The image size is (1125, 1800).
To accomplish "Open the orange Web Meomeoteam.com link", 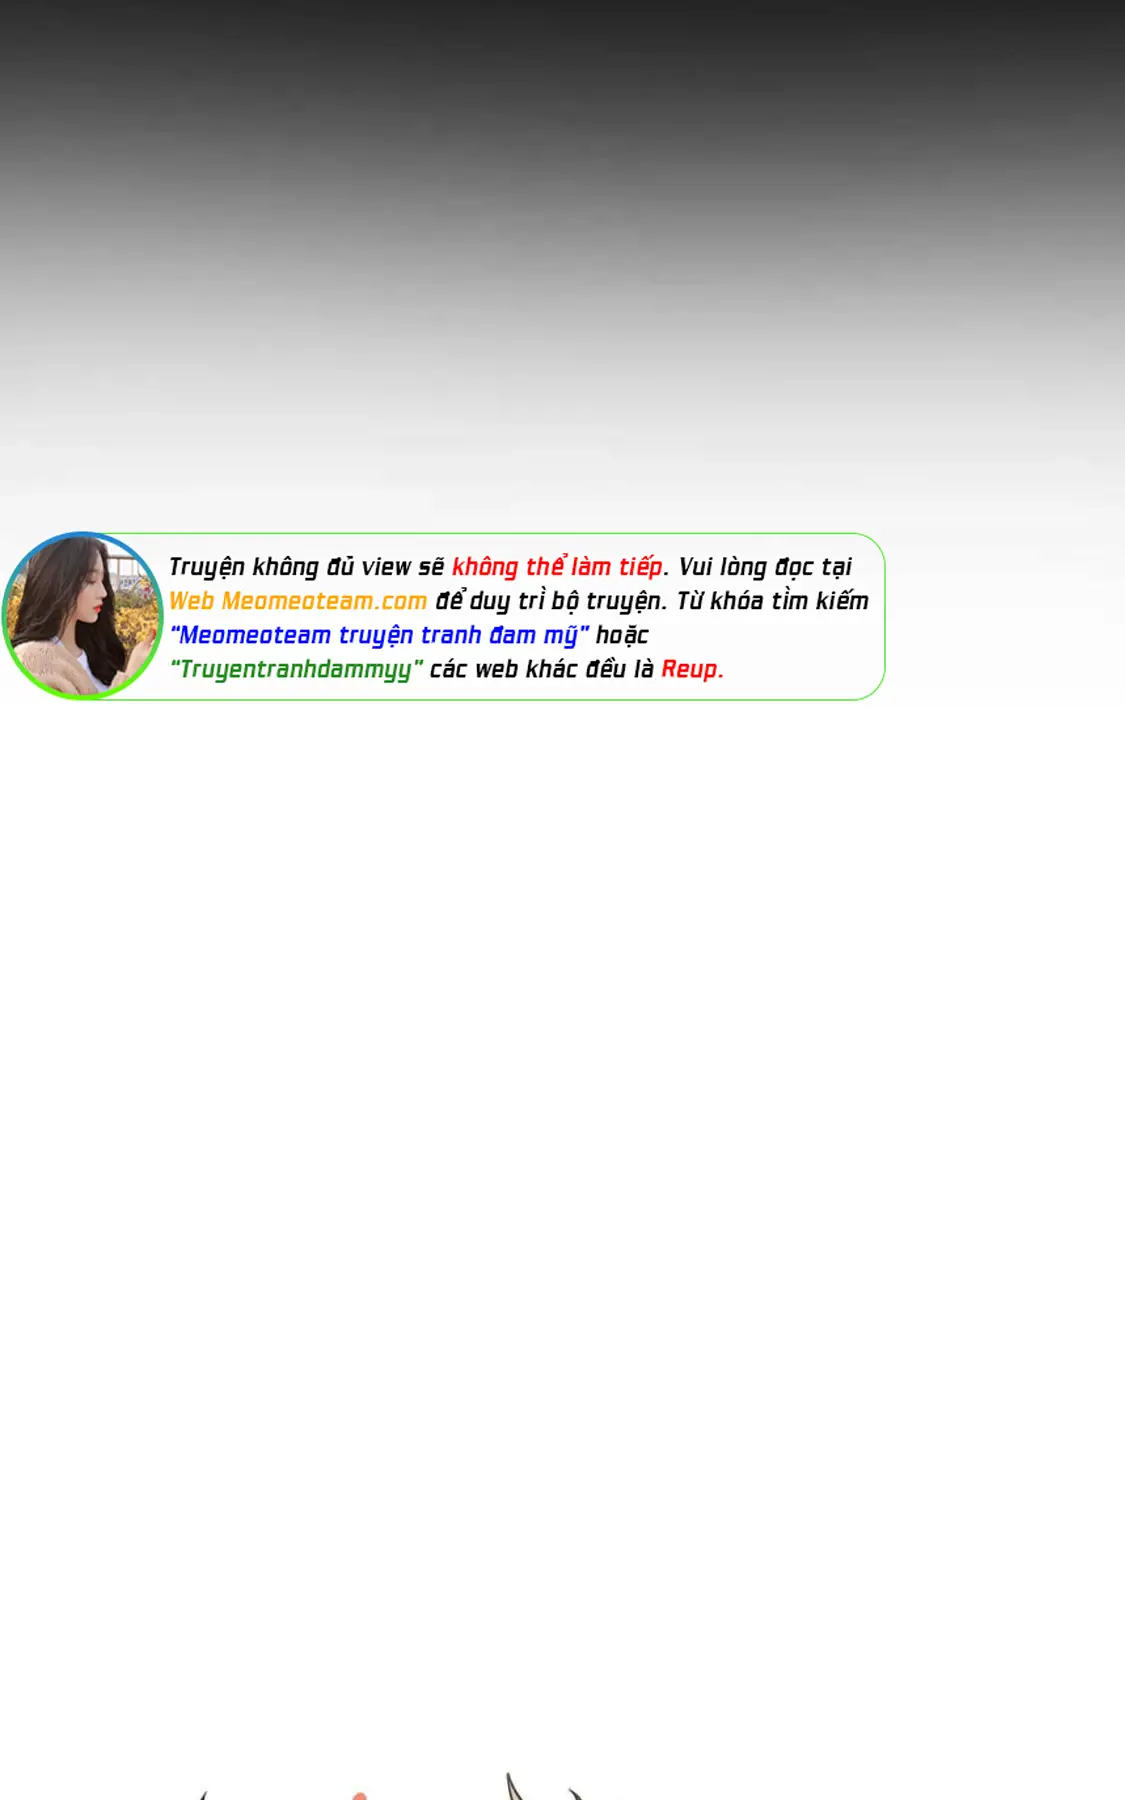I will point(298,601).
